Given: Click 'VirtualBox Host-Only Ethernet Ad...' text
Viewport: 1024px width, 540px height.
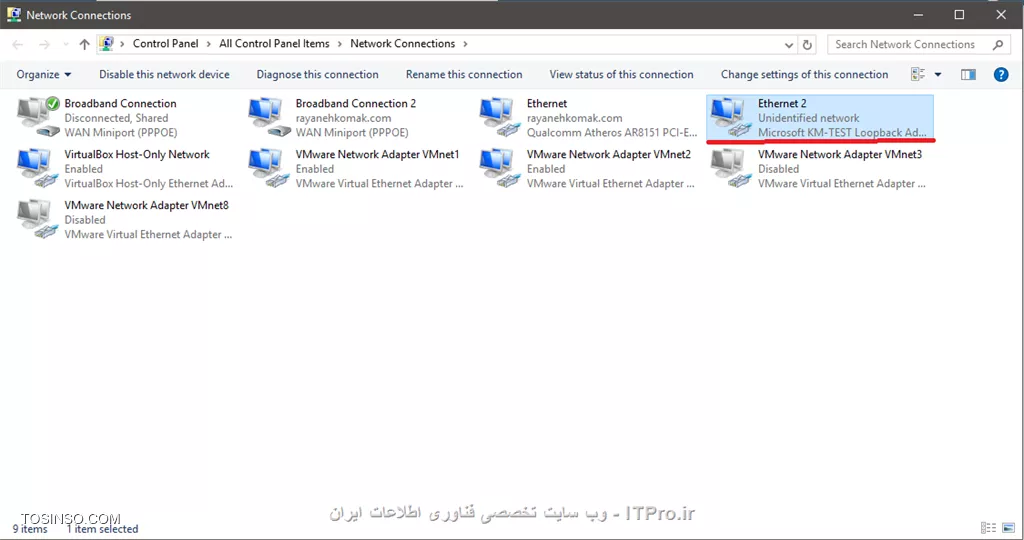Looking at the screenshot, I should pos(148,183).
